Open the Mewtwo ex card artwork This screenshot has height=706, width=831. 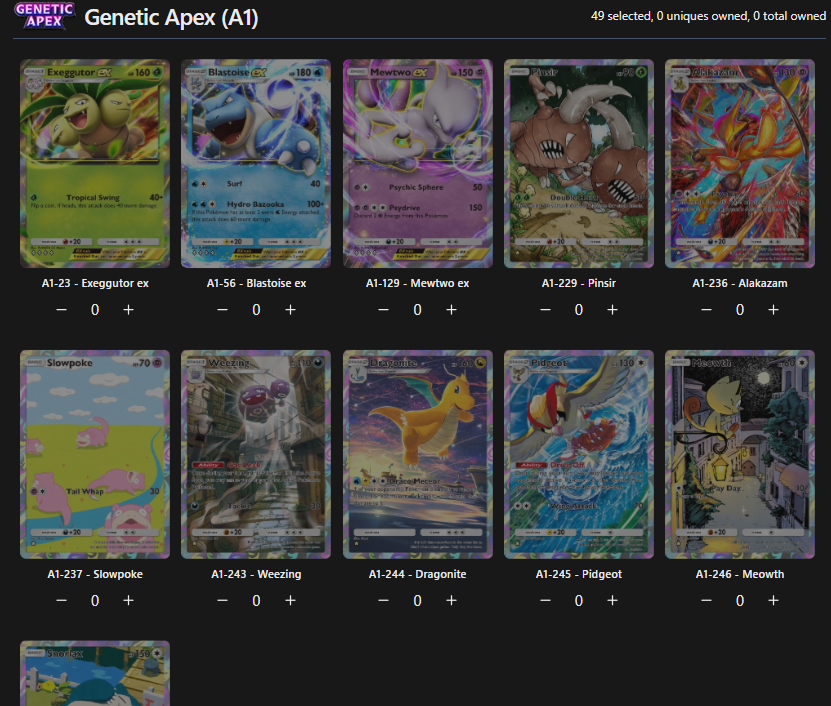pyautogui.click(x=418, y=163)
